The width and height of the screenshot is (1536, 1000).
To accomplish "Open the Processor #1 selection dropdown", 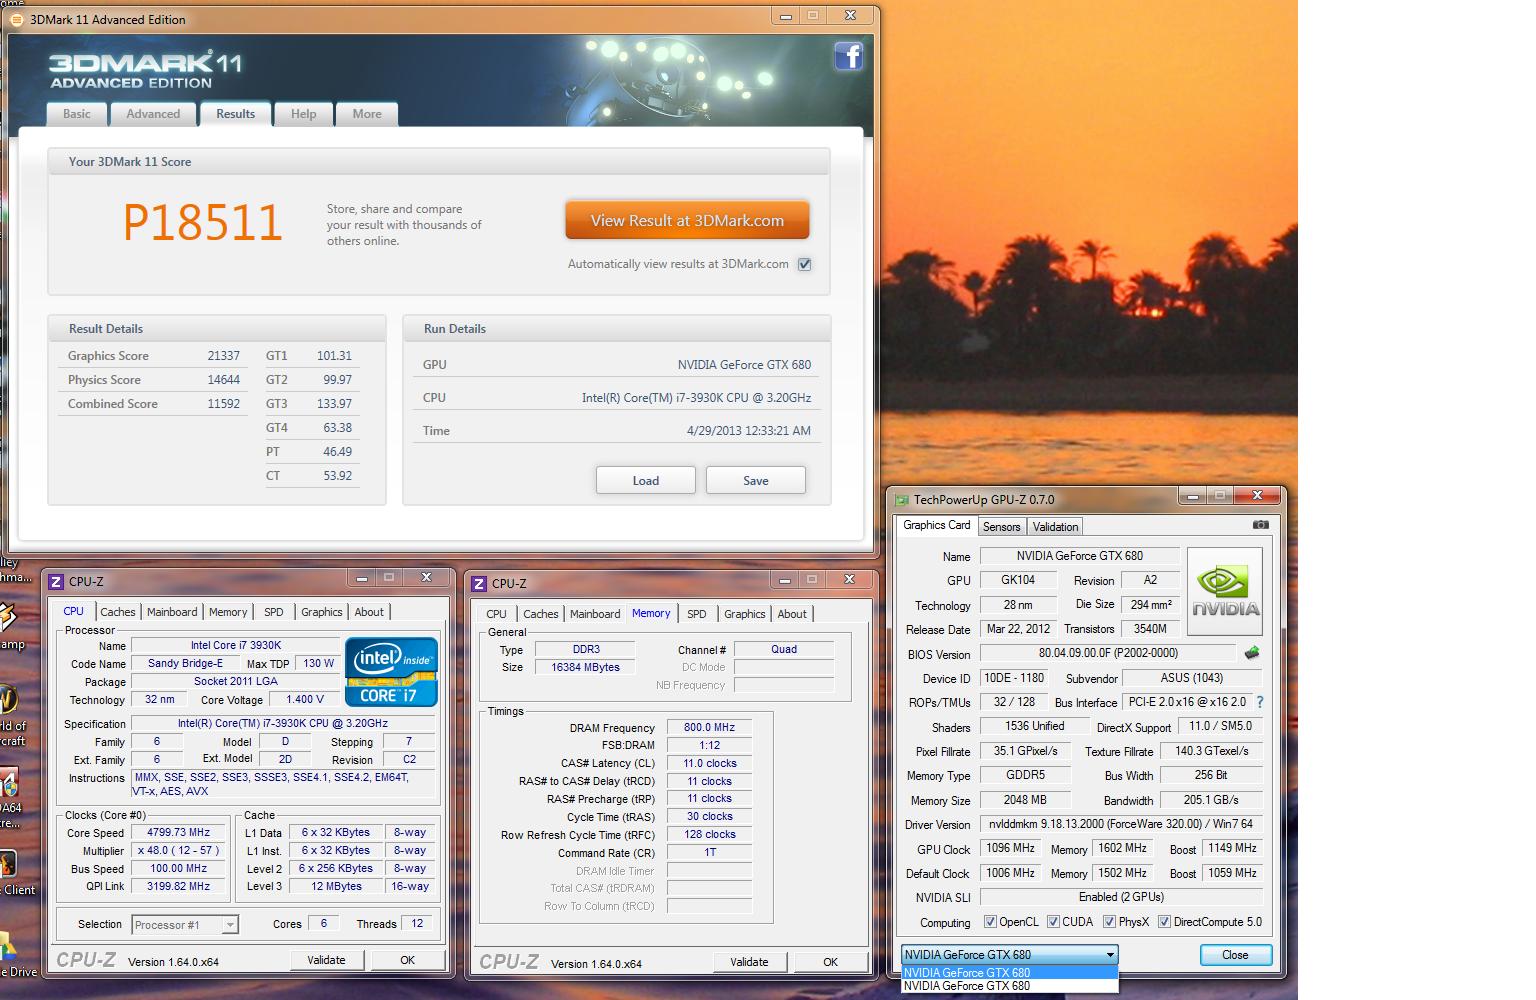I will pos(184,925).
